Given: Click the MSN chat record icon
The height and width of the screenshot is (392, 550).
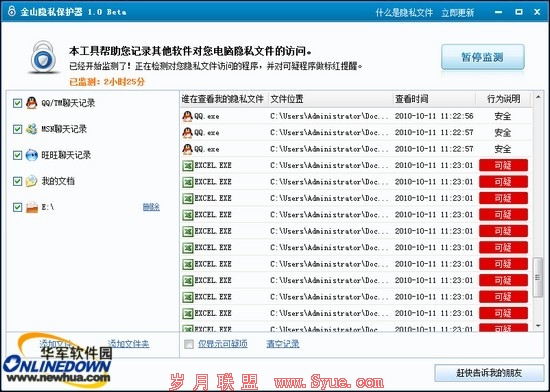Looking at the screenshot, I should [x=32, y=129].
